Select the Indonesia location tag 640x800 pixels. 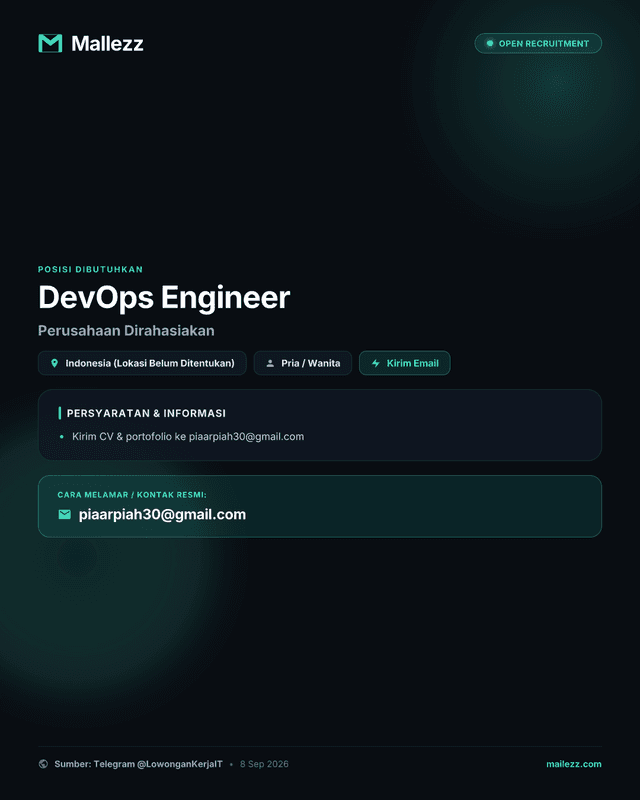point(142,363)
